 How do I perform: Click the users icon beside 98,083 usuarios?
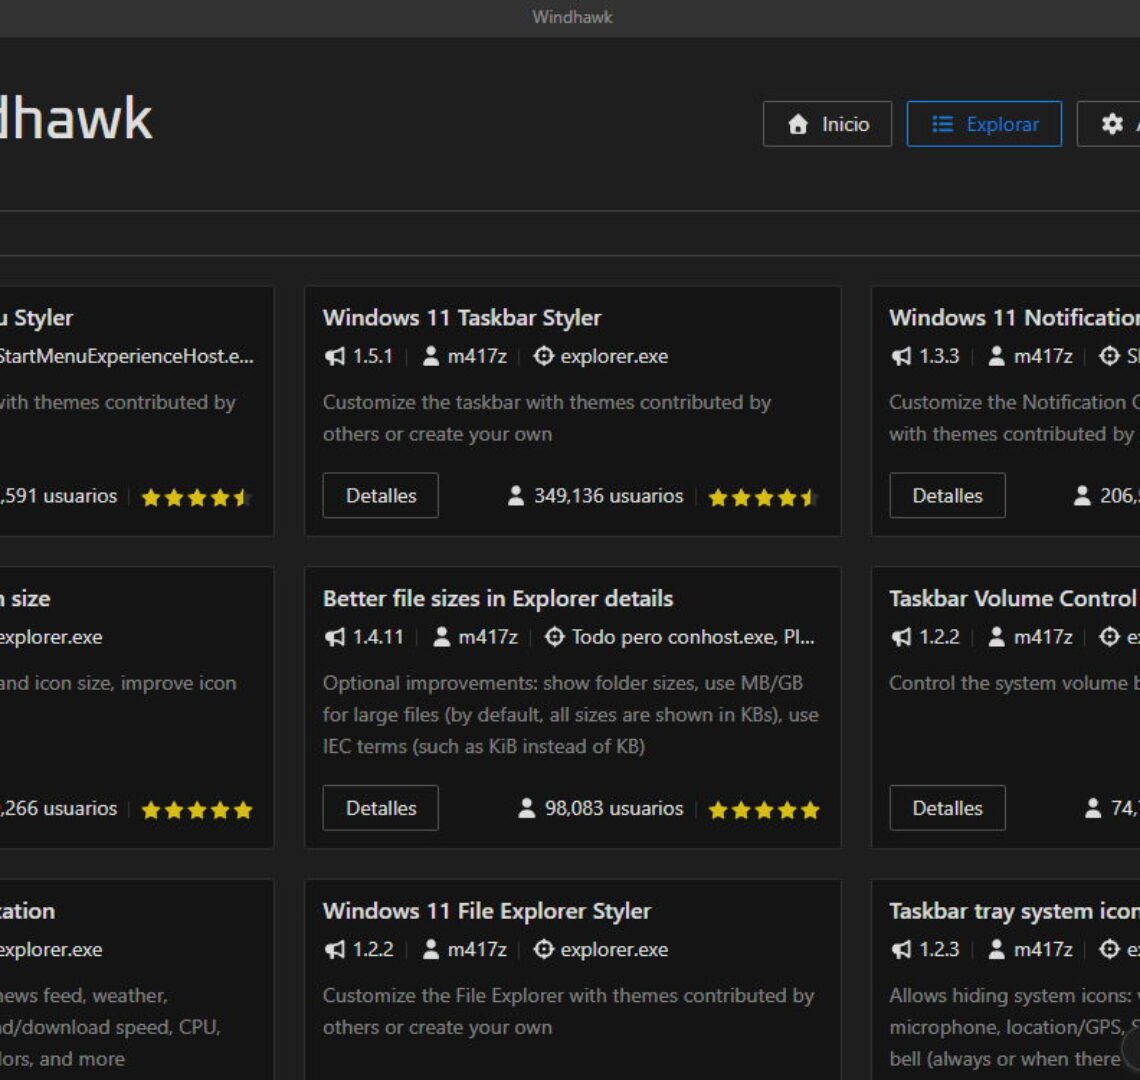pos(525,808)
